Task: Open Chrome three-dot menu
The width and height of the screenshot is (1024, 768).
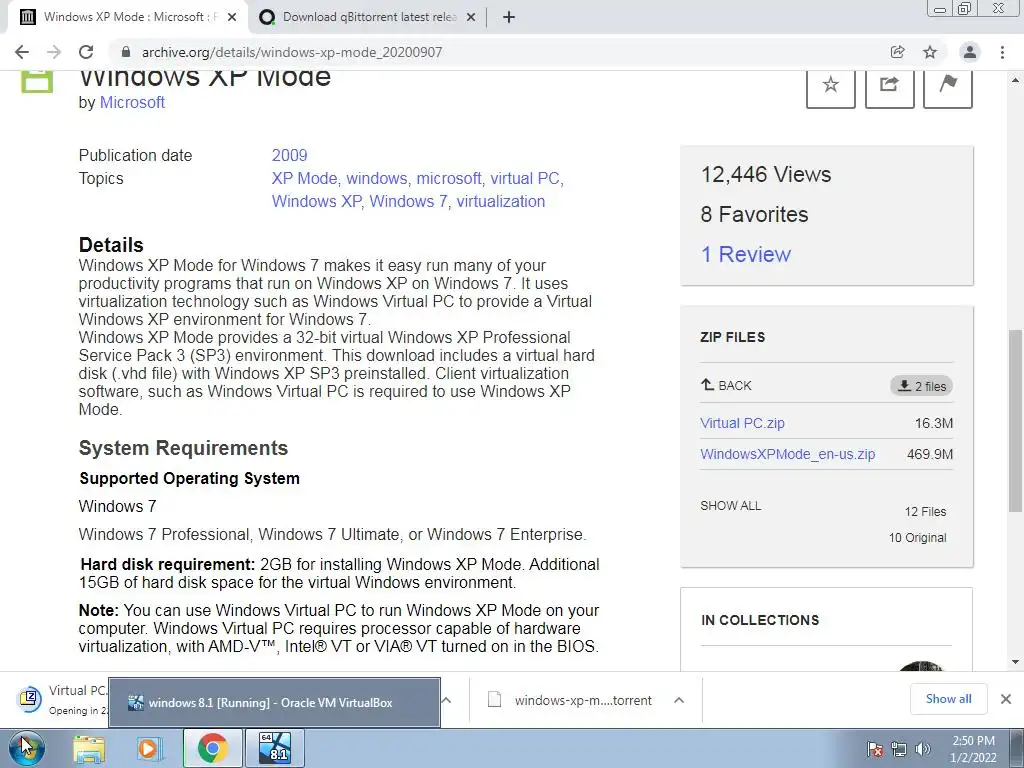Action: coord(1002,52)
